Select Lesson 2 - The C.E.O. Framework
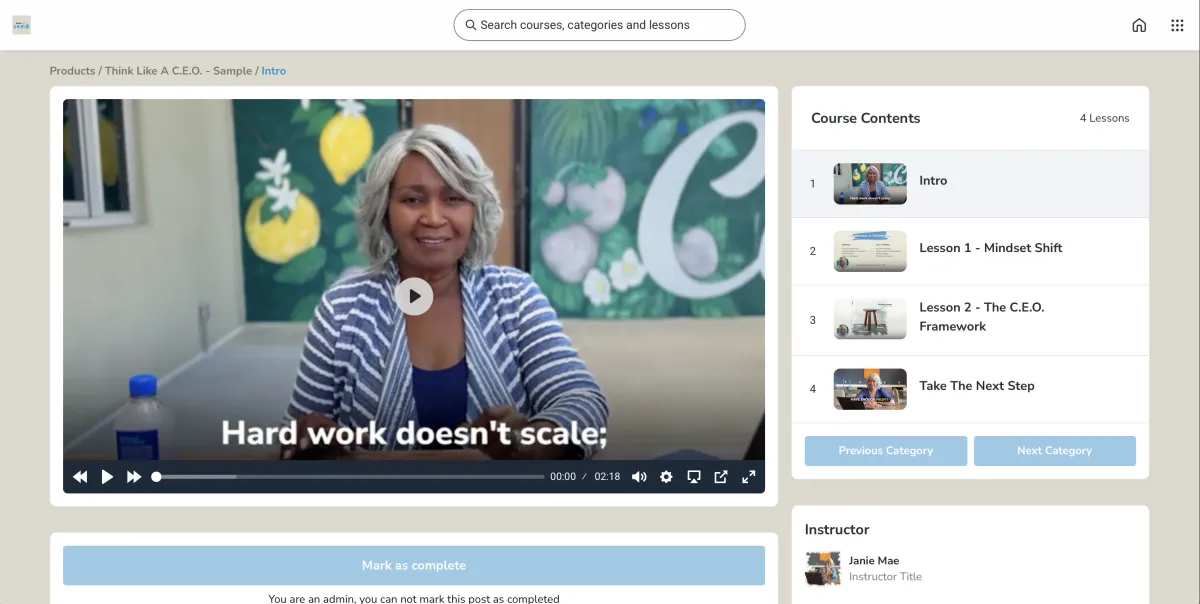Viewport: 1200px width, 604px height. (970, 320)
